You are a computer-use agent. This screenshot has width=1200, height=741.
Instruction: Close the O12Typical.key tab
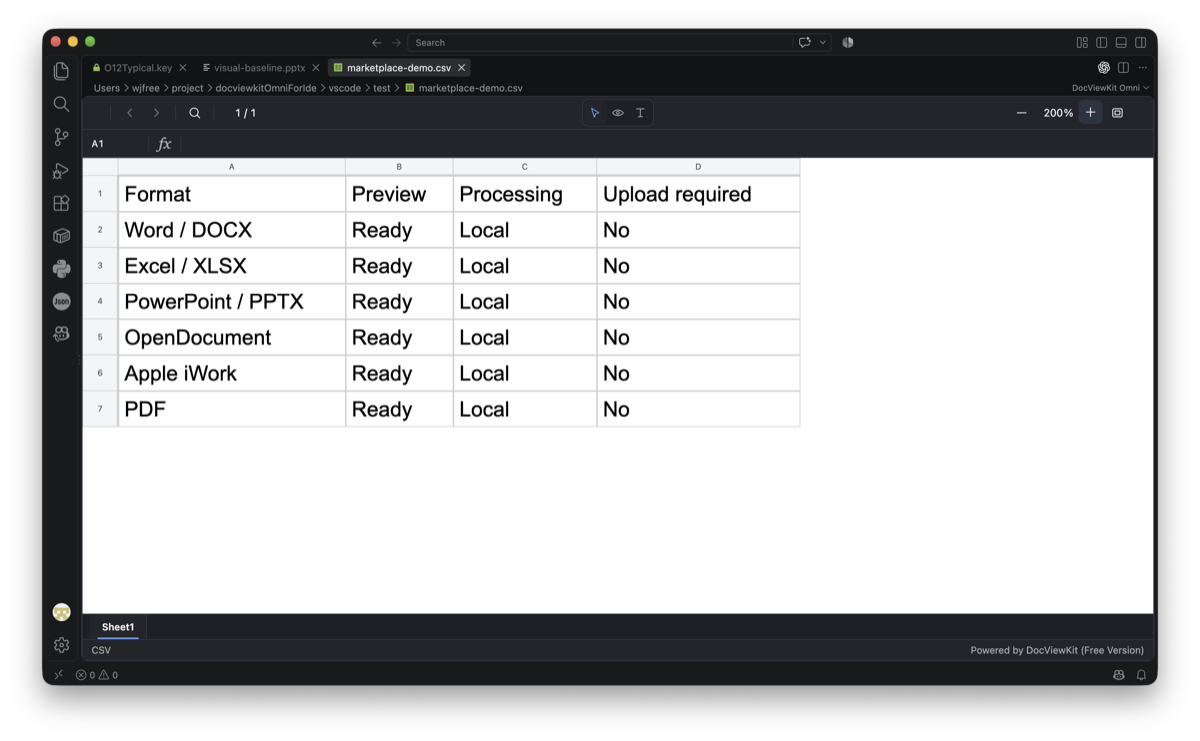click(x=183, y=68)
